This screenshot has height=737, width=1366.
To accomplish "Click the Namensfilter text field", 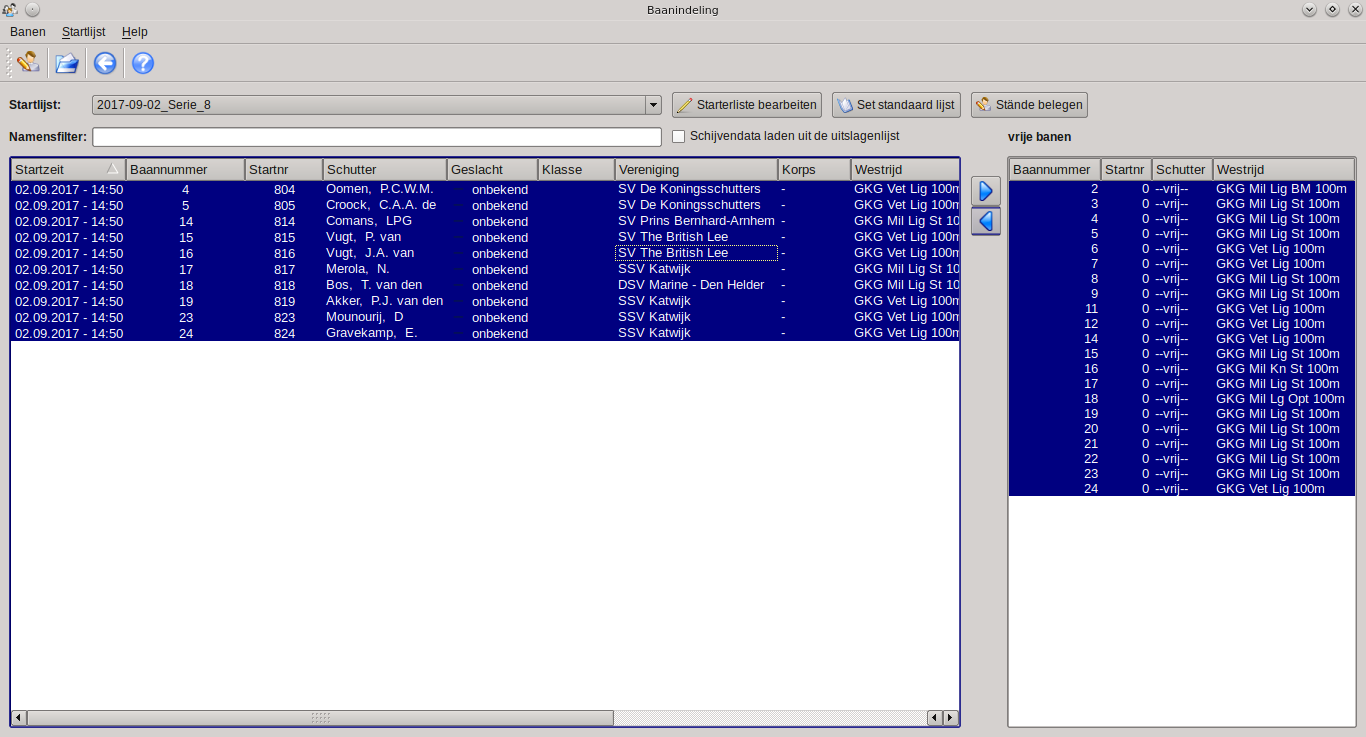I will (x=377, y=137).
